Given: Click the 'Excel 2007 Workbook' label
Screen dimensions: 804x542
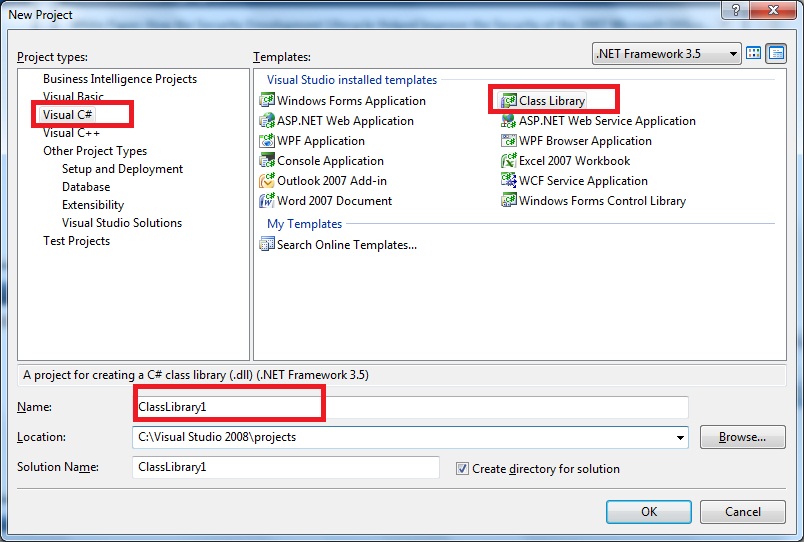Looking at the screenshot, I should 574,161.
